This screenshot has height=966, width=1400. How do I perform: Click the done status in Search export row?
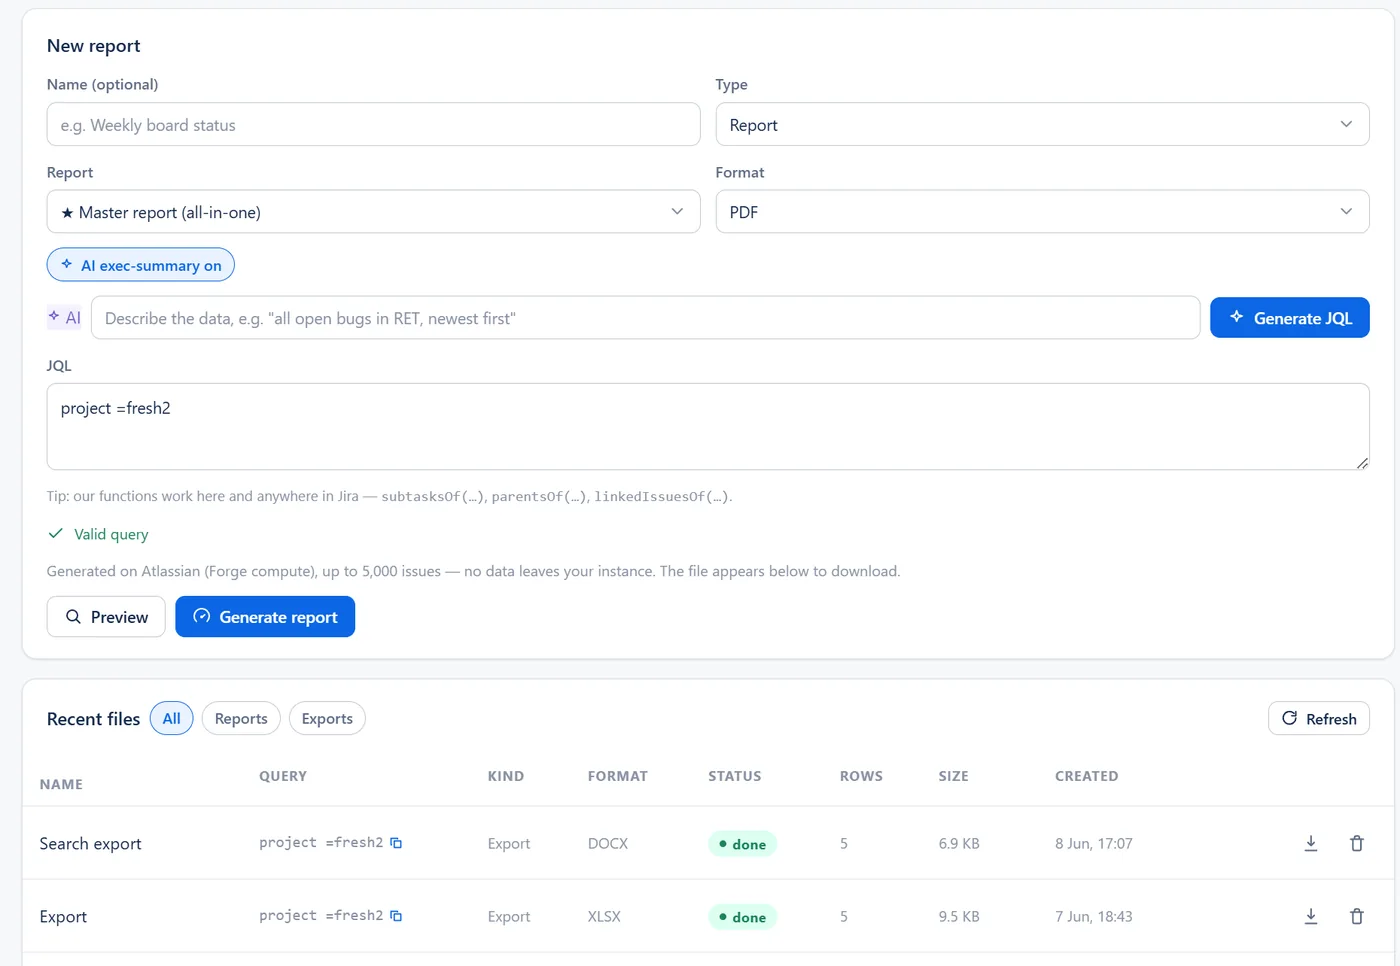[x=742, y=844]
